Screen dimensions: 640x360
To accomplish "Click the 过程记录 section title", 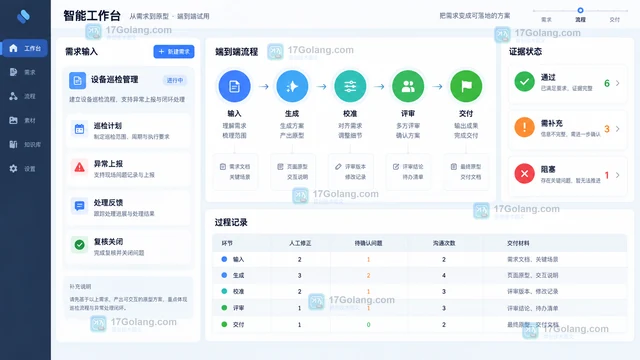I will coord(231,222).
